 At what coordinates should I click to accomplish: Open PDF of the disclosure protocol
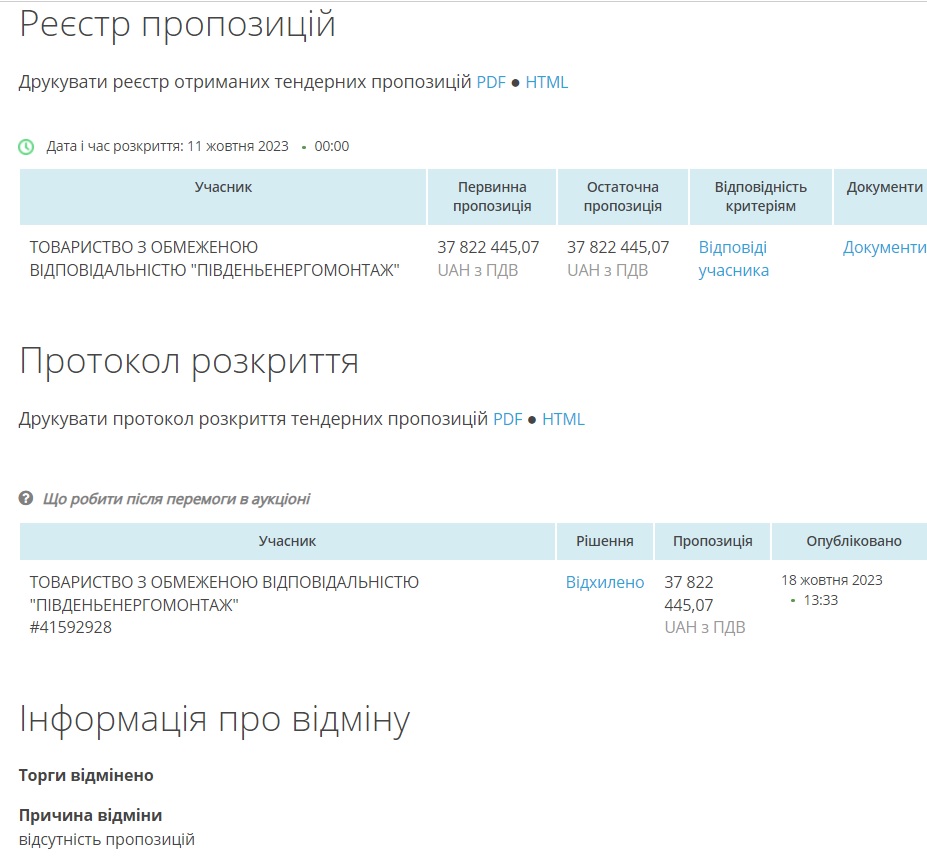click(x=508, y=419)
